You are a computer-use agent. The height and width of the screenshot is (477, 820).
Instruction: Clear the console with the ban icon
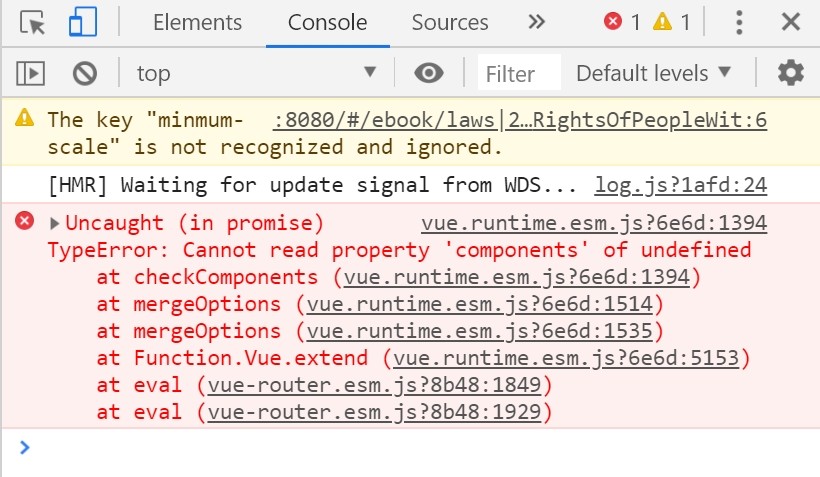coord(85,73)
